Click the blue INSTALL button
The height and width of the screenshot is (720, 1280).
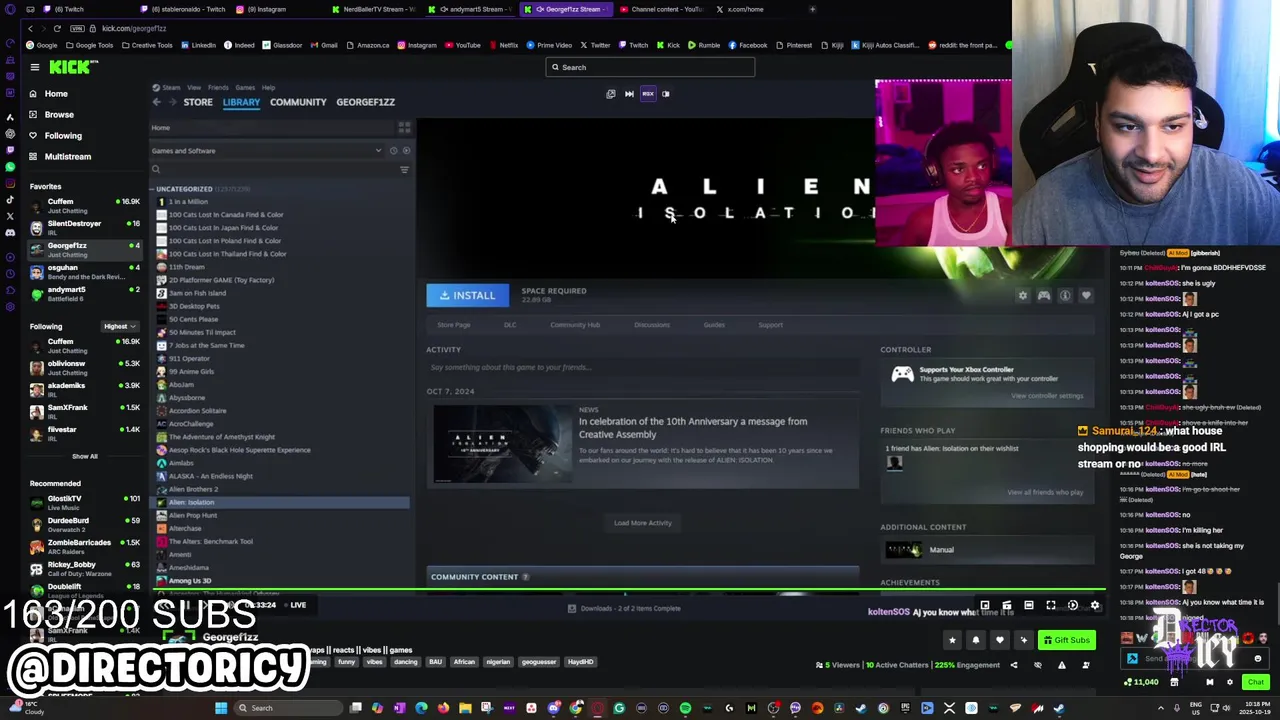pos(467,295)
